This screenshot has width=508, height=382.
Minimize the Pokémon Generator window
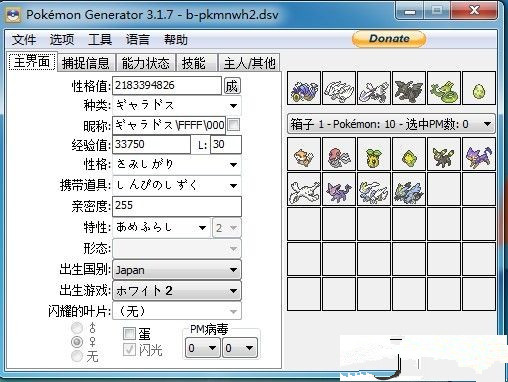tap(410, 11)
